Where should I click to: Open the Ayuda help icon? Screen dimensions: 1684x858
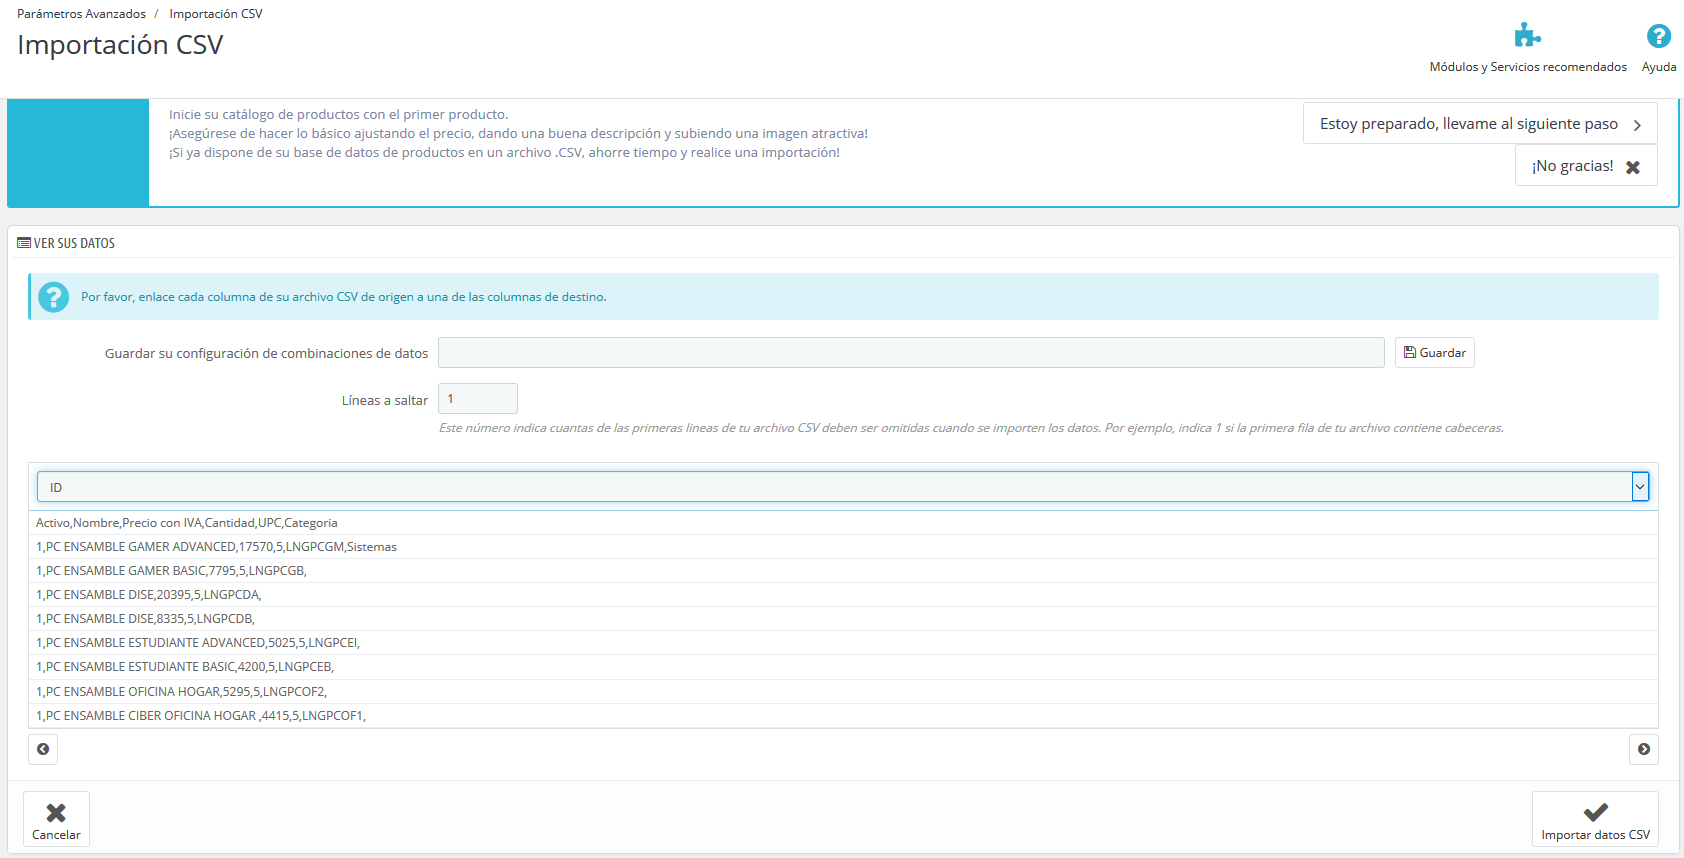[1658, 36]
